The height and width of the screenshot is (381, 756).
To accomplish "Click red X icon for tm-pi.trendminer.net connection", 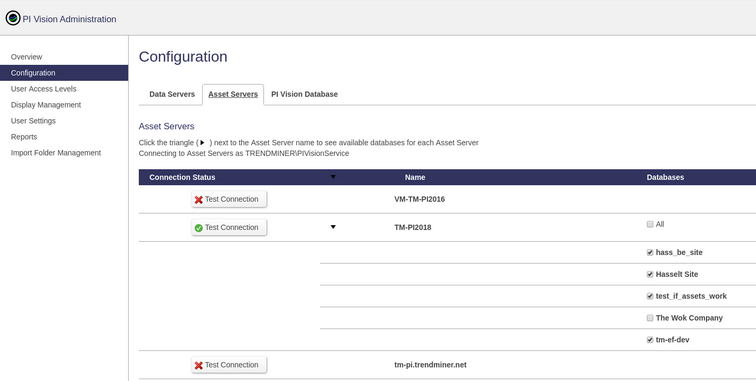I will pyautogui.click(x=198, y=366).
